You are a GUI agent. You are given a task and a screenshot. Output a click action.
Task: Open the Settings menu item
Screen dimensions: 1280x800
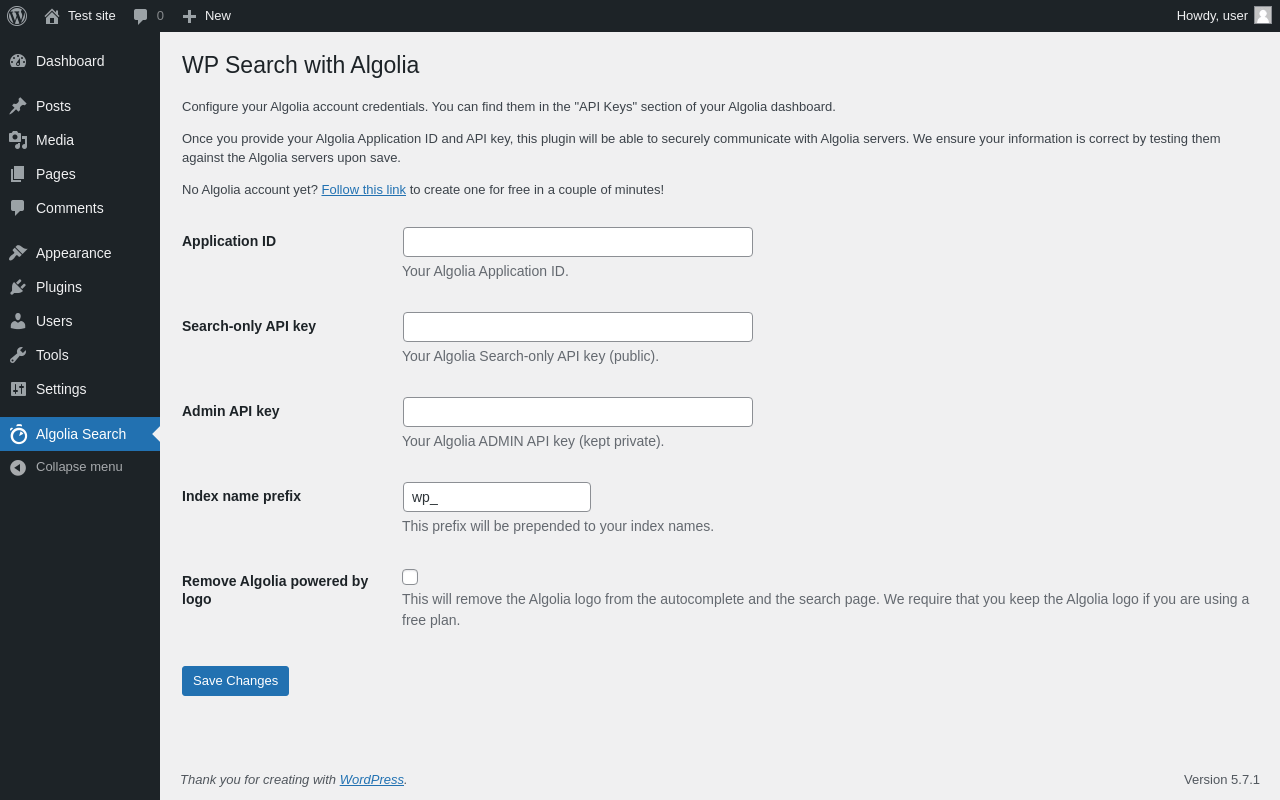coord(61,389)
